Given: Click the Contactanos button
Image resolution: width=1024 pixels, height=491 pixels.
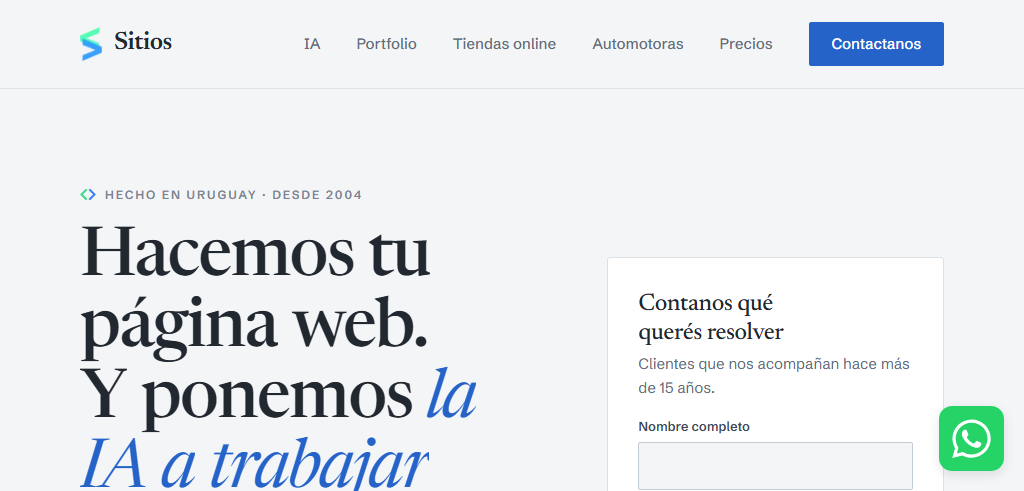Looking at the screenshot, I should point(876,44).
